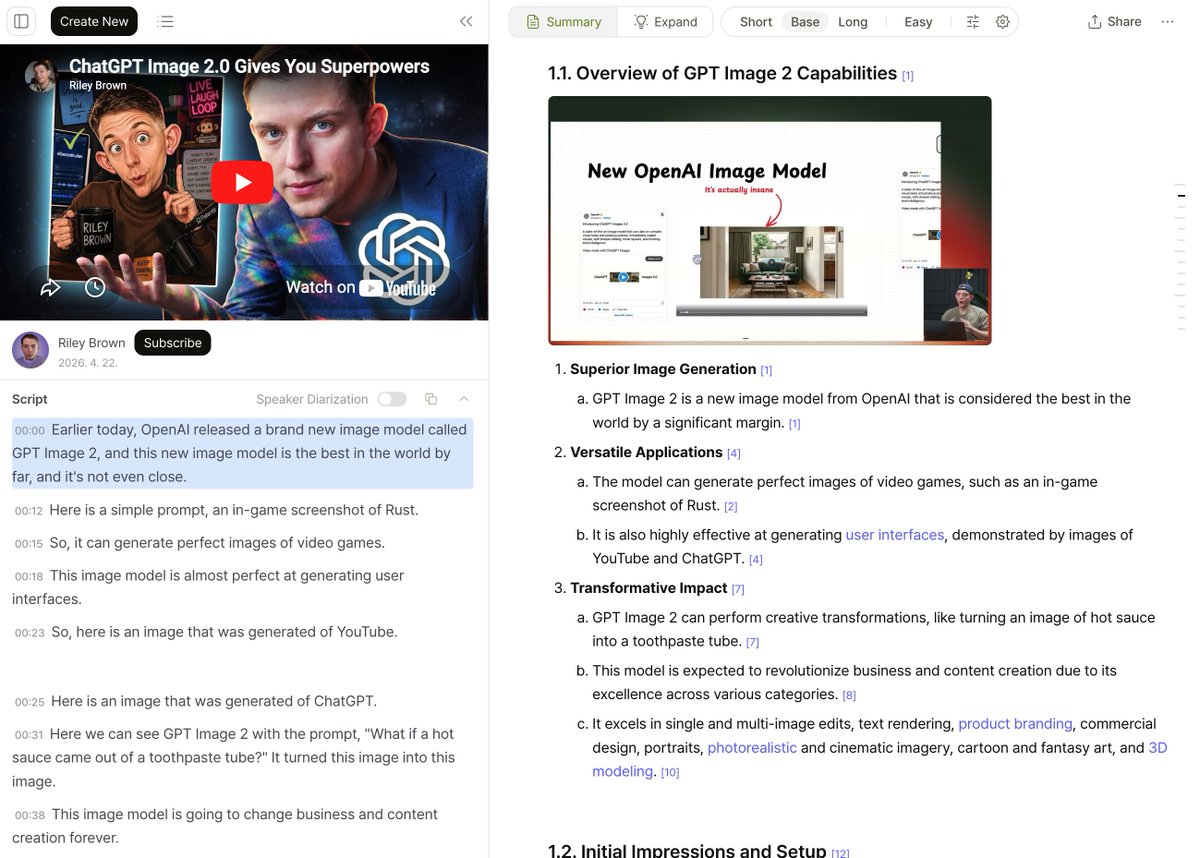The width and height of the screenshot is (1200, 858).
Task: Open the list view icon beside Create New
Action: click(x=166, y=21)
